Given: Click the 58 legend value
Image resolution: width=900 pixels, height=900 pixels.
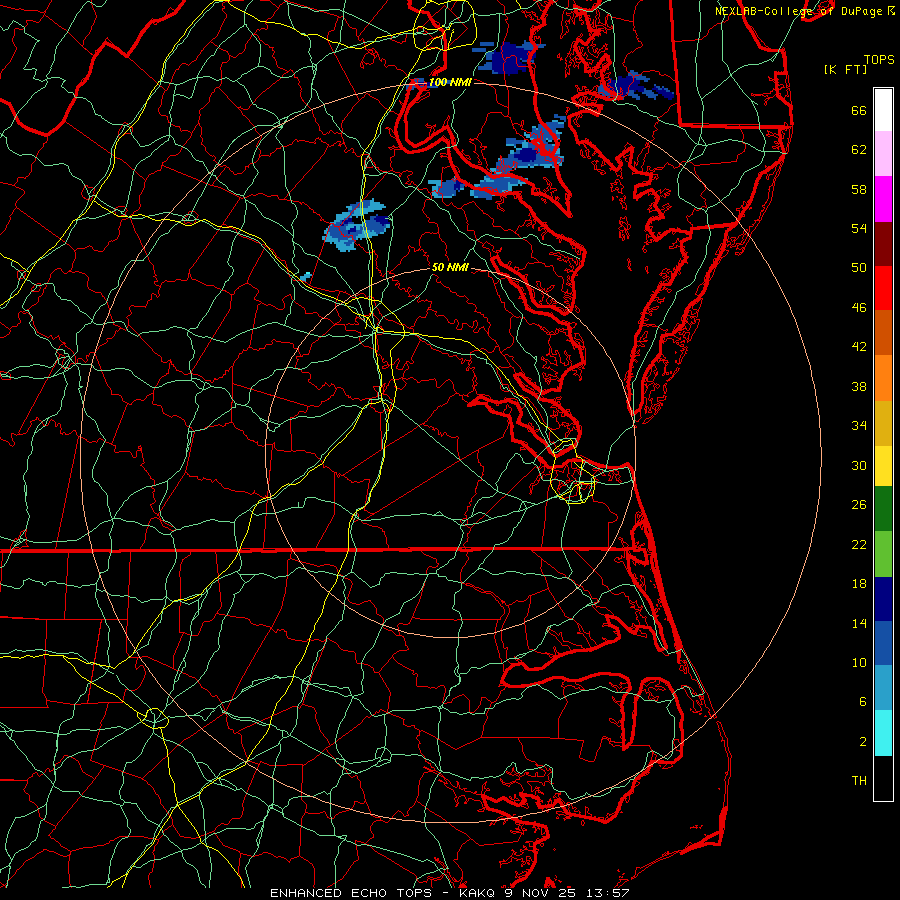Looking at the screenshot, I should pos(859,189).
